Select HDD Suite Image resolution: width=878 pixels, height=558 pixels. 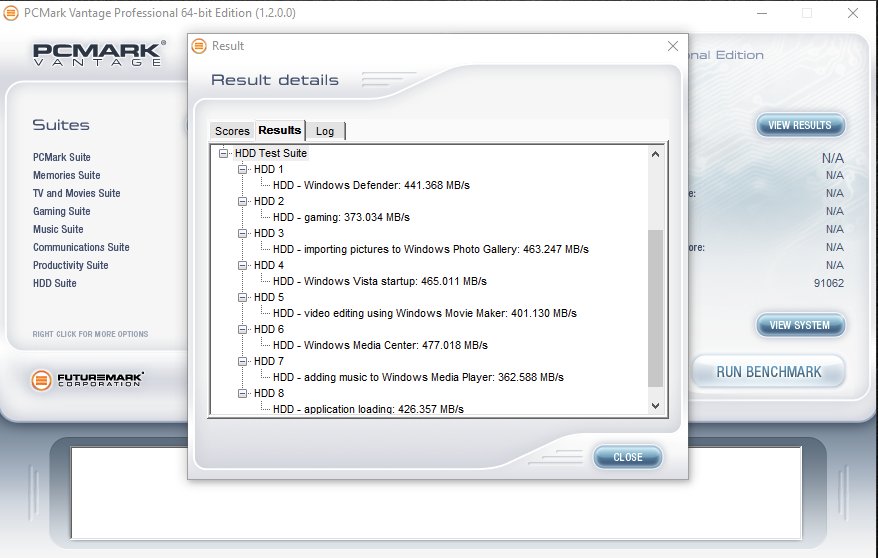coord(55,283)
